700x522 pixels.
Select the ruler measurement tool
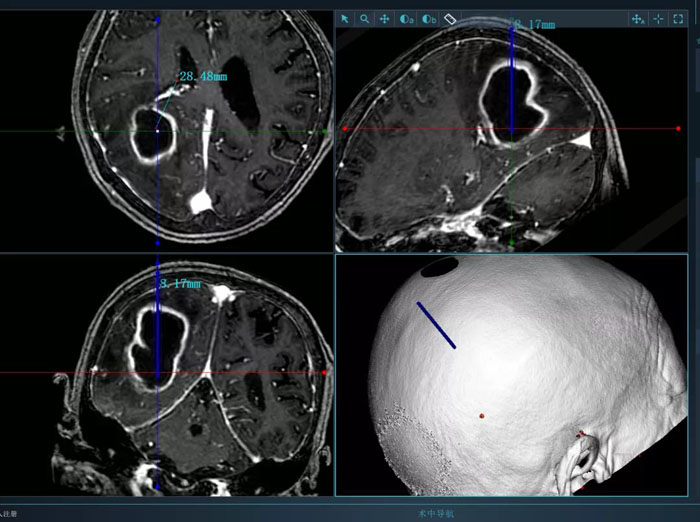(450, 18)
